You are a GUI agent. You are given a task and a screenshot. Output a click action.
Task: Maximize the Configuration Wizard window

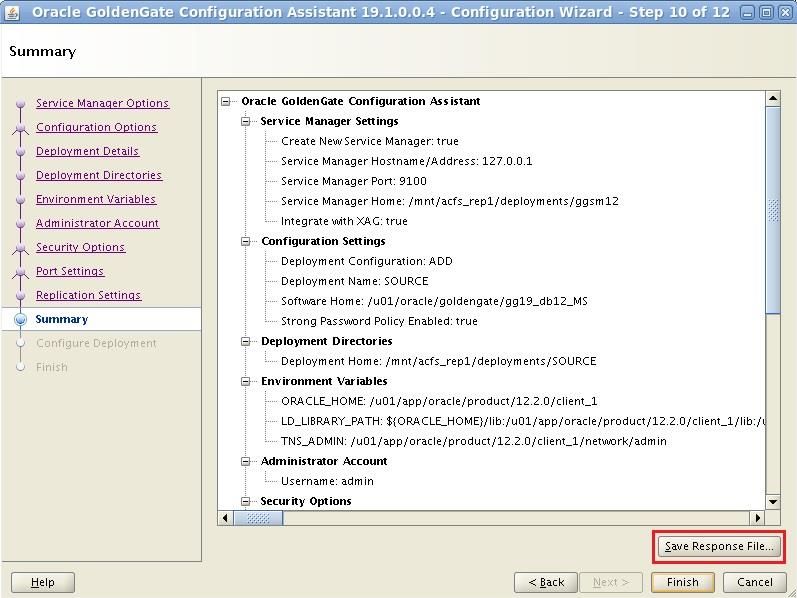pos(766,13)
